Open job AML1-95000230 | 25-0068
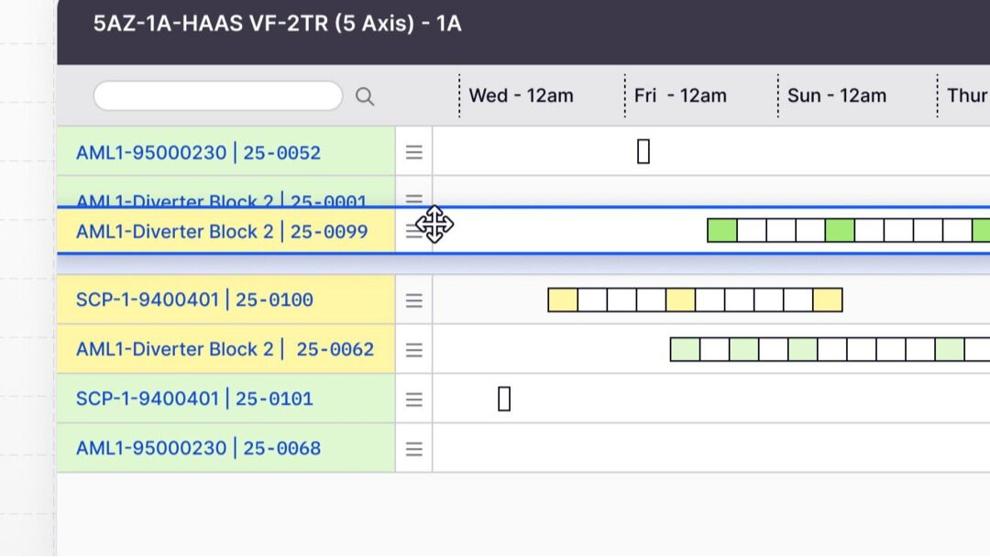This screenshot has height=557, width=990. 198,448
